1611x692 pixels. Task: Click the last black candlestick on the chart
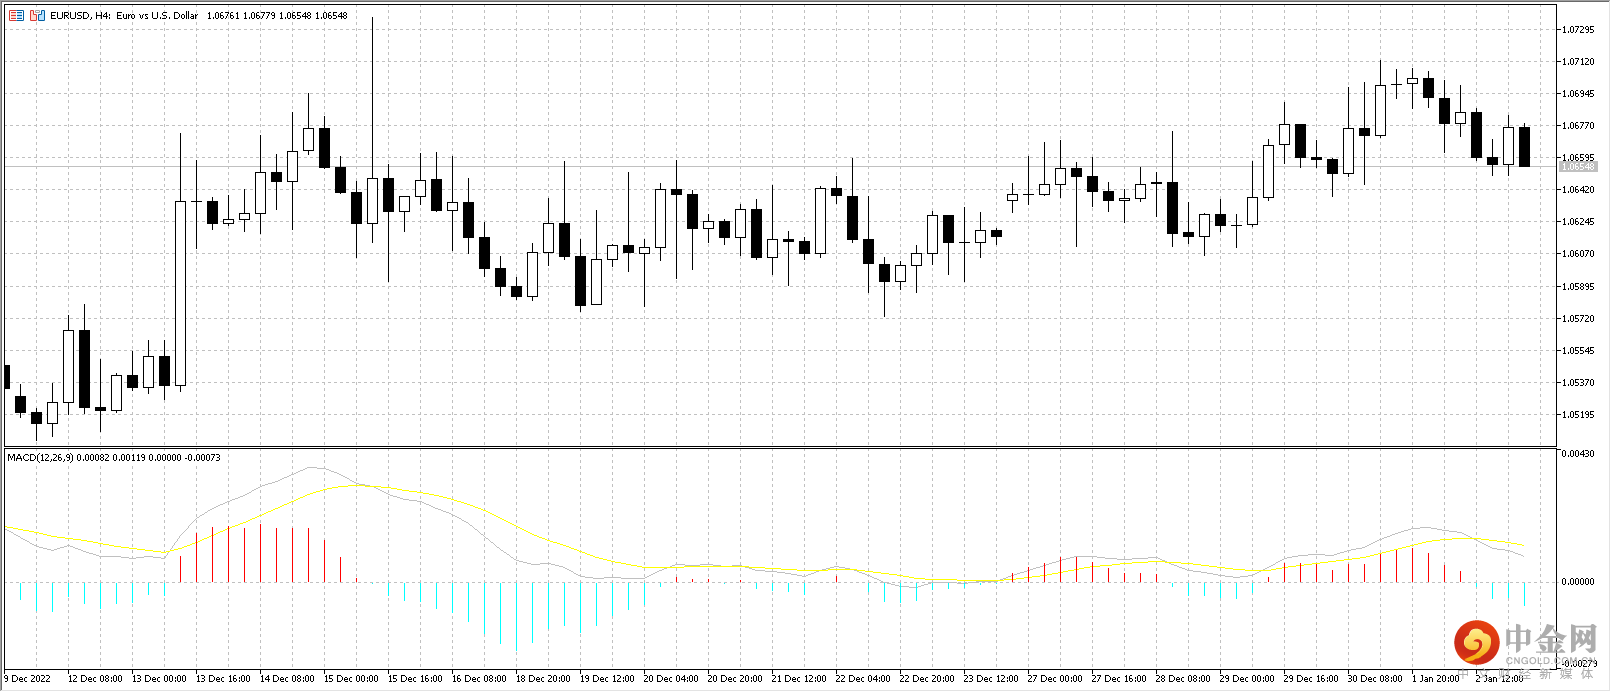point(1524,146)
